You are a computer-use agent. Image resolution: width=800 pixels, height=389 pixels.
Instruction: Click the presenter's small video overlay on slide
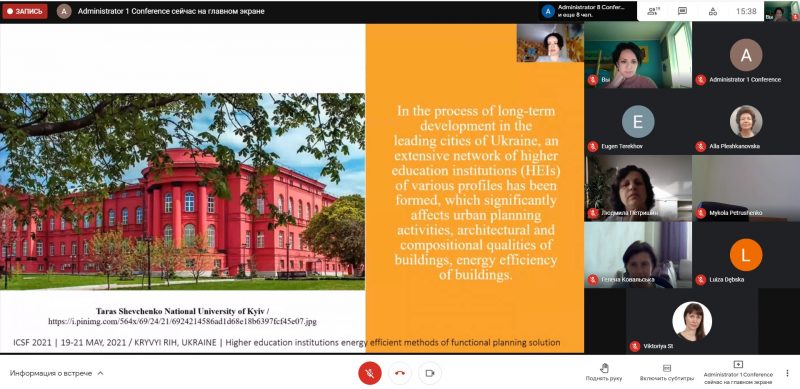[x=550, y=43]
